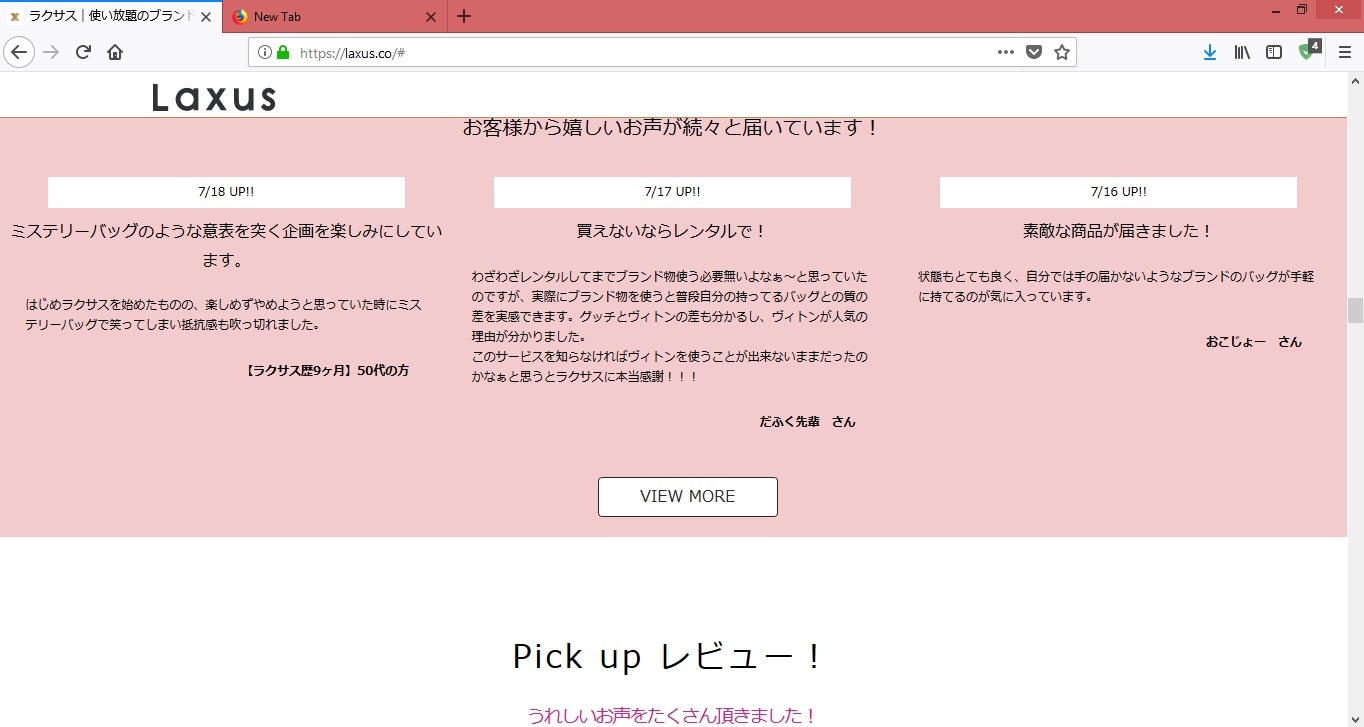1364x727 pixels.
Task: Open the page actions three-dot menu
Action: click(1006, 52)
